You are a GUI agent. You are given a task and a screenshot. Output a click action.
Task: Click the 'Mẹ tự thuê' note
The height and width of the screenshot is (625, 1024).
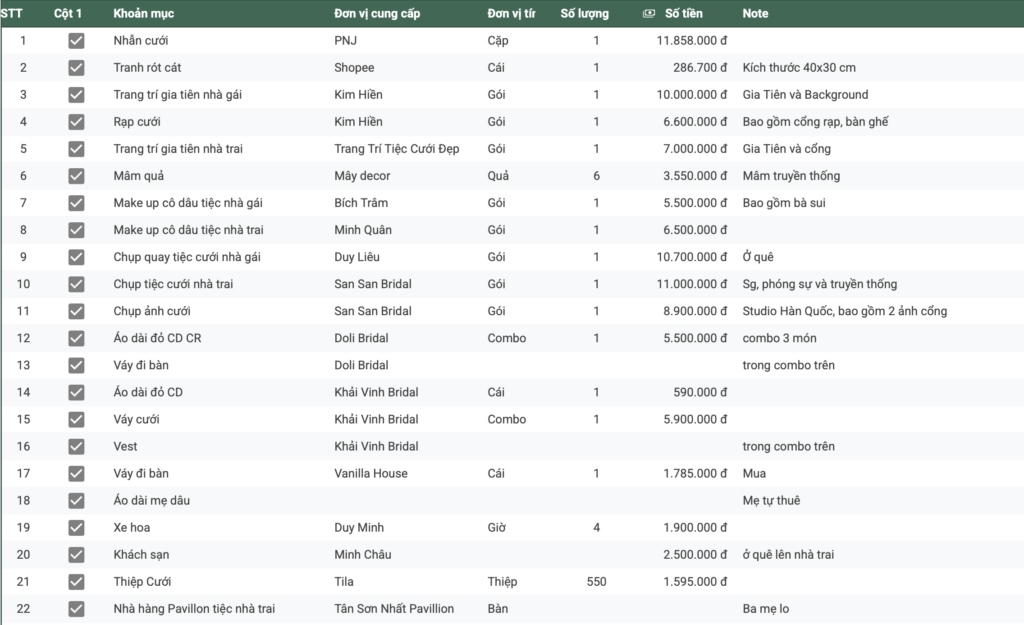point(771,500)
